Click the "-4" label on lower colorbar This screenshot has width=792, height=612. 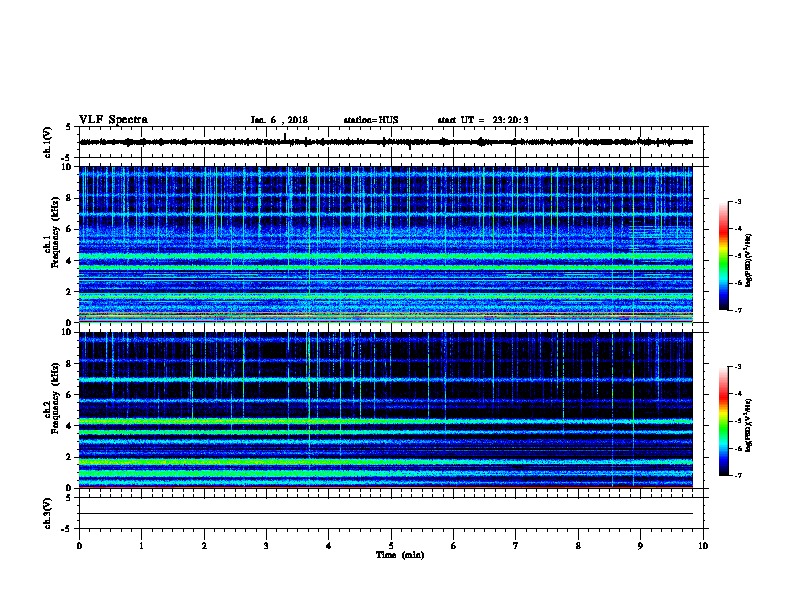(x=737, y=394)
